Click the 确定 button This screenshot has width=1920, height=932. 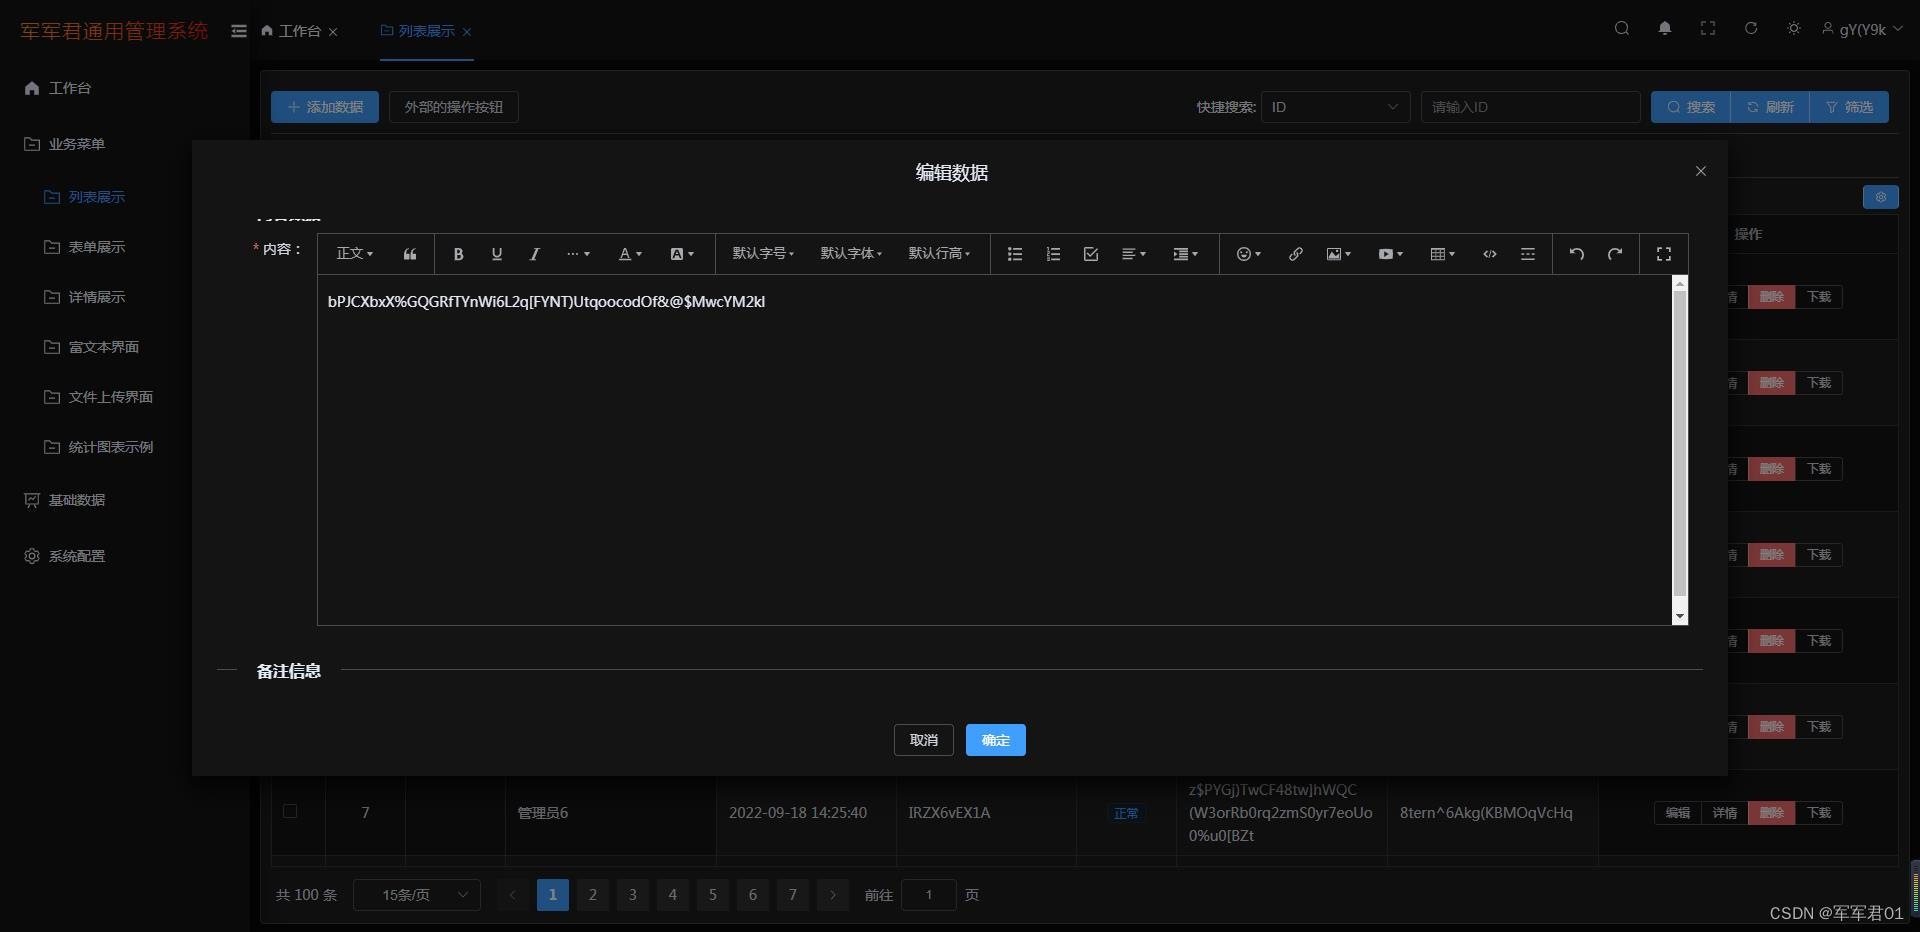995,740
